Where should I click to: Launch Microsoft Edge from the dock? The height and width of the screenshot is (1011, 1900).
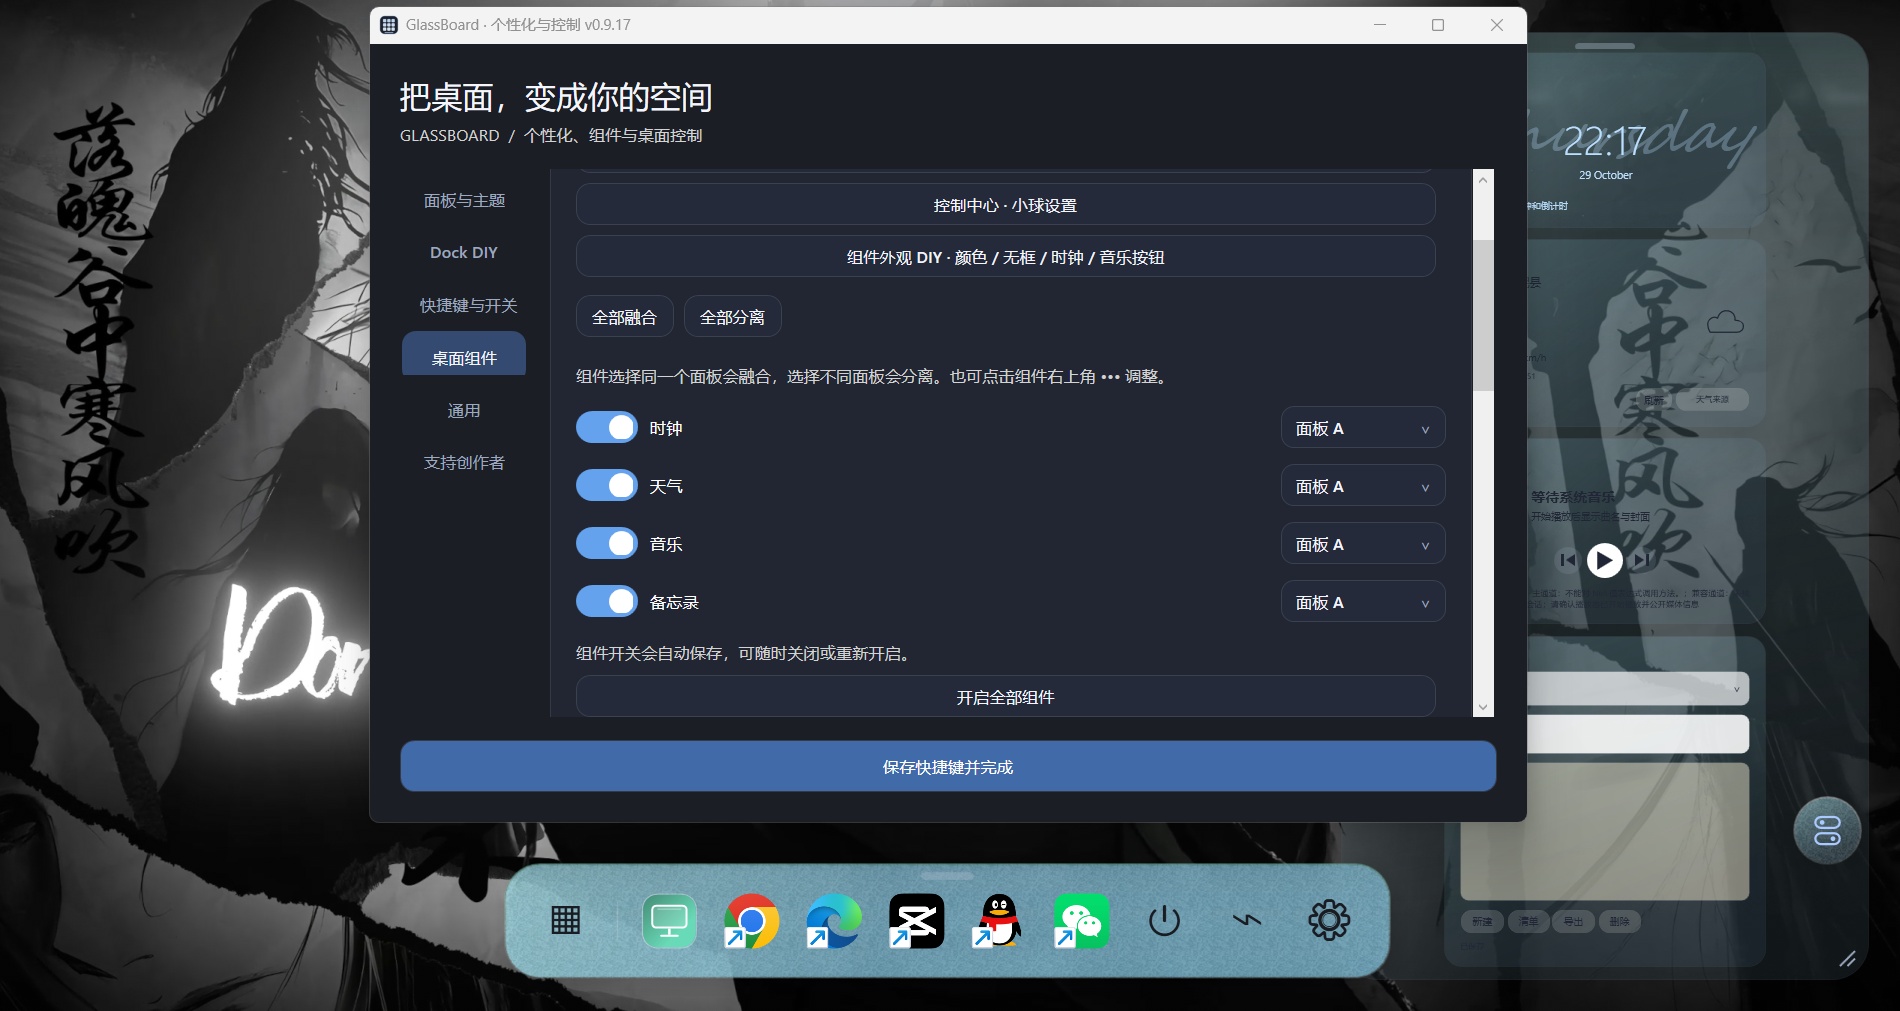[834, 920]
